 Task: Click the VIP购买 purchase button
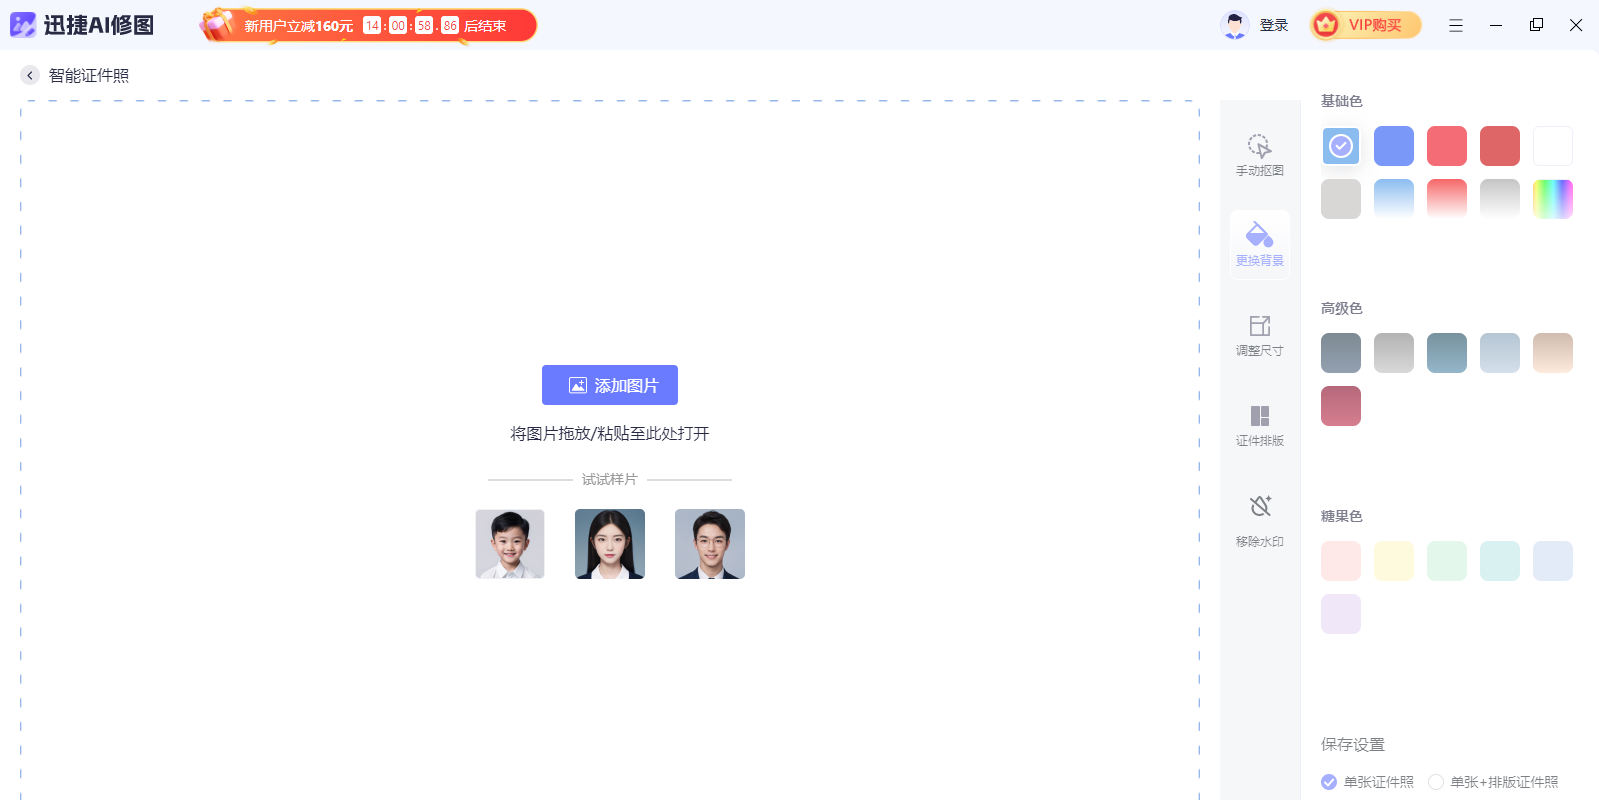1365,25
